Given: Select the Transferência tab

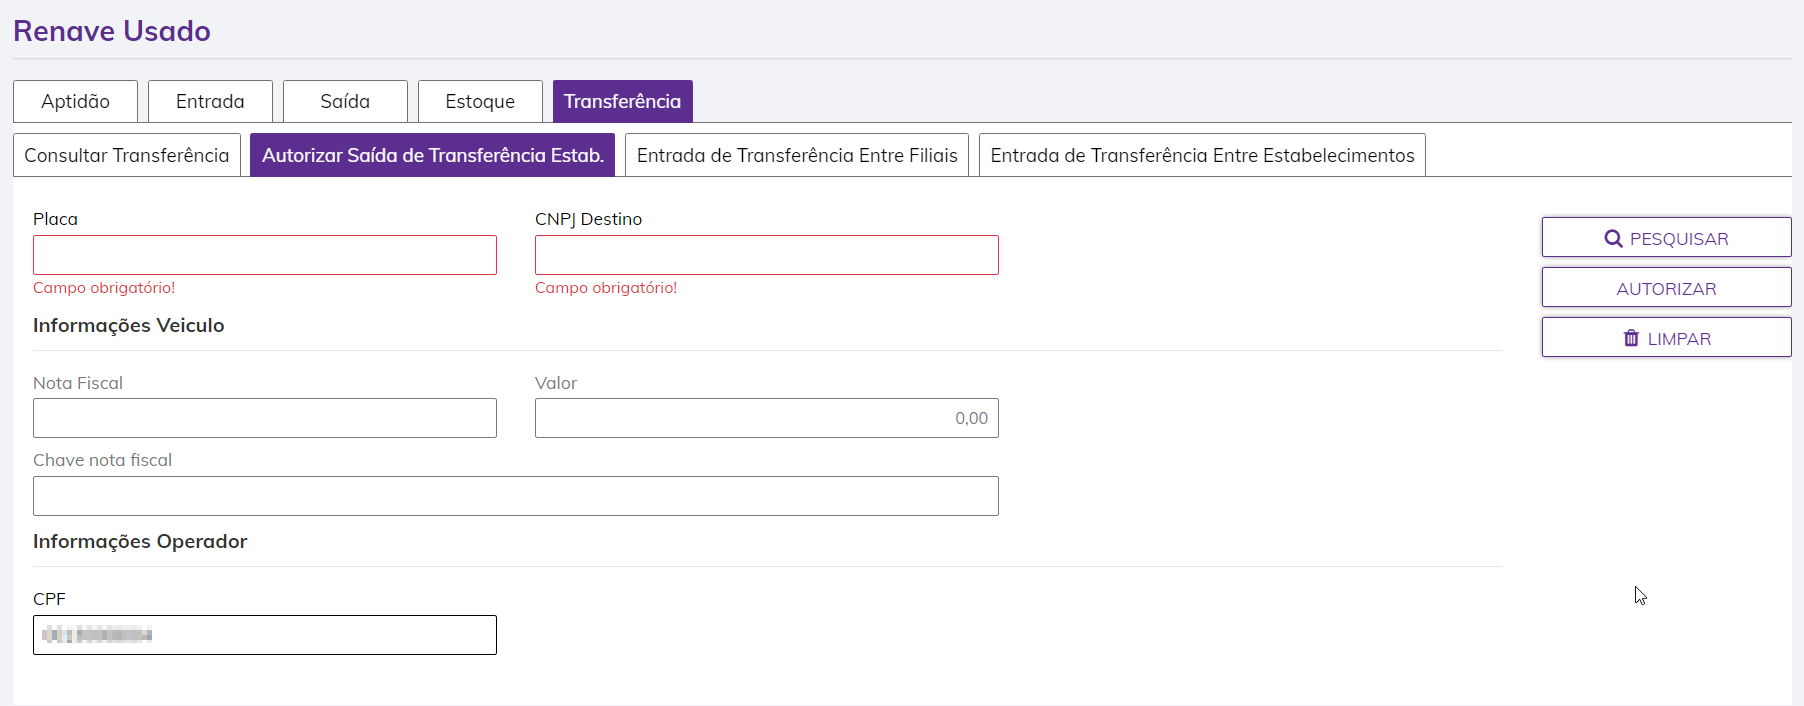Looking at the screenshot, I should coord(622,101).
